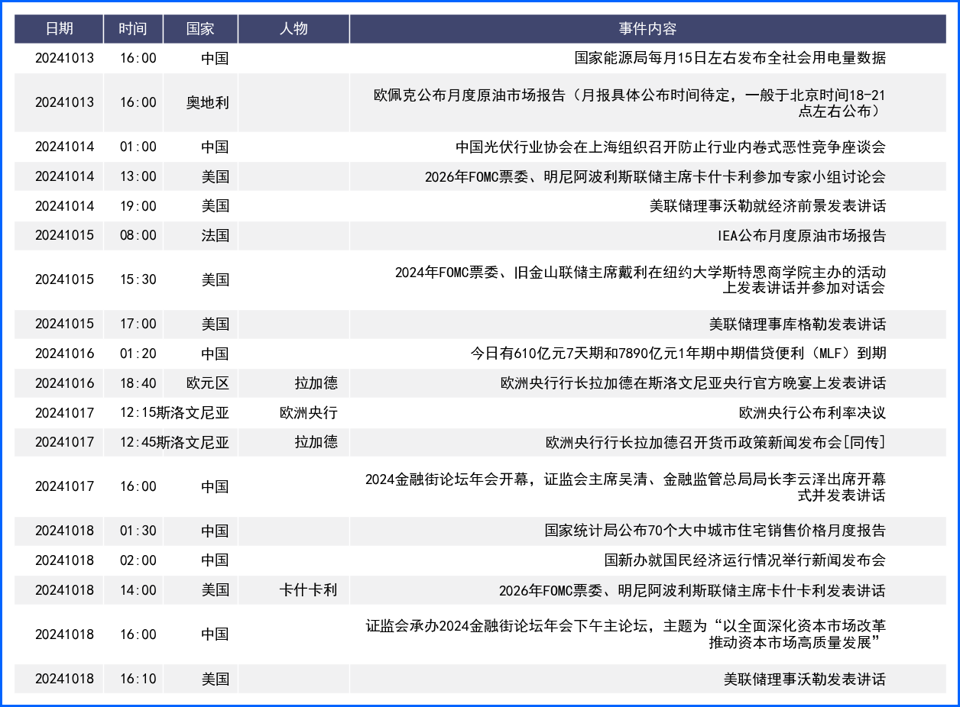Click 斯洛文尼亚 in the 12:45 row
Image resolution: width=960 pixels, height=707 pixels.
(x=193, y=443)
